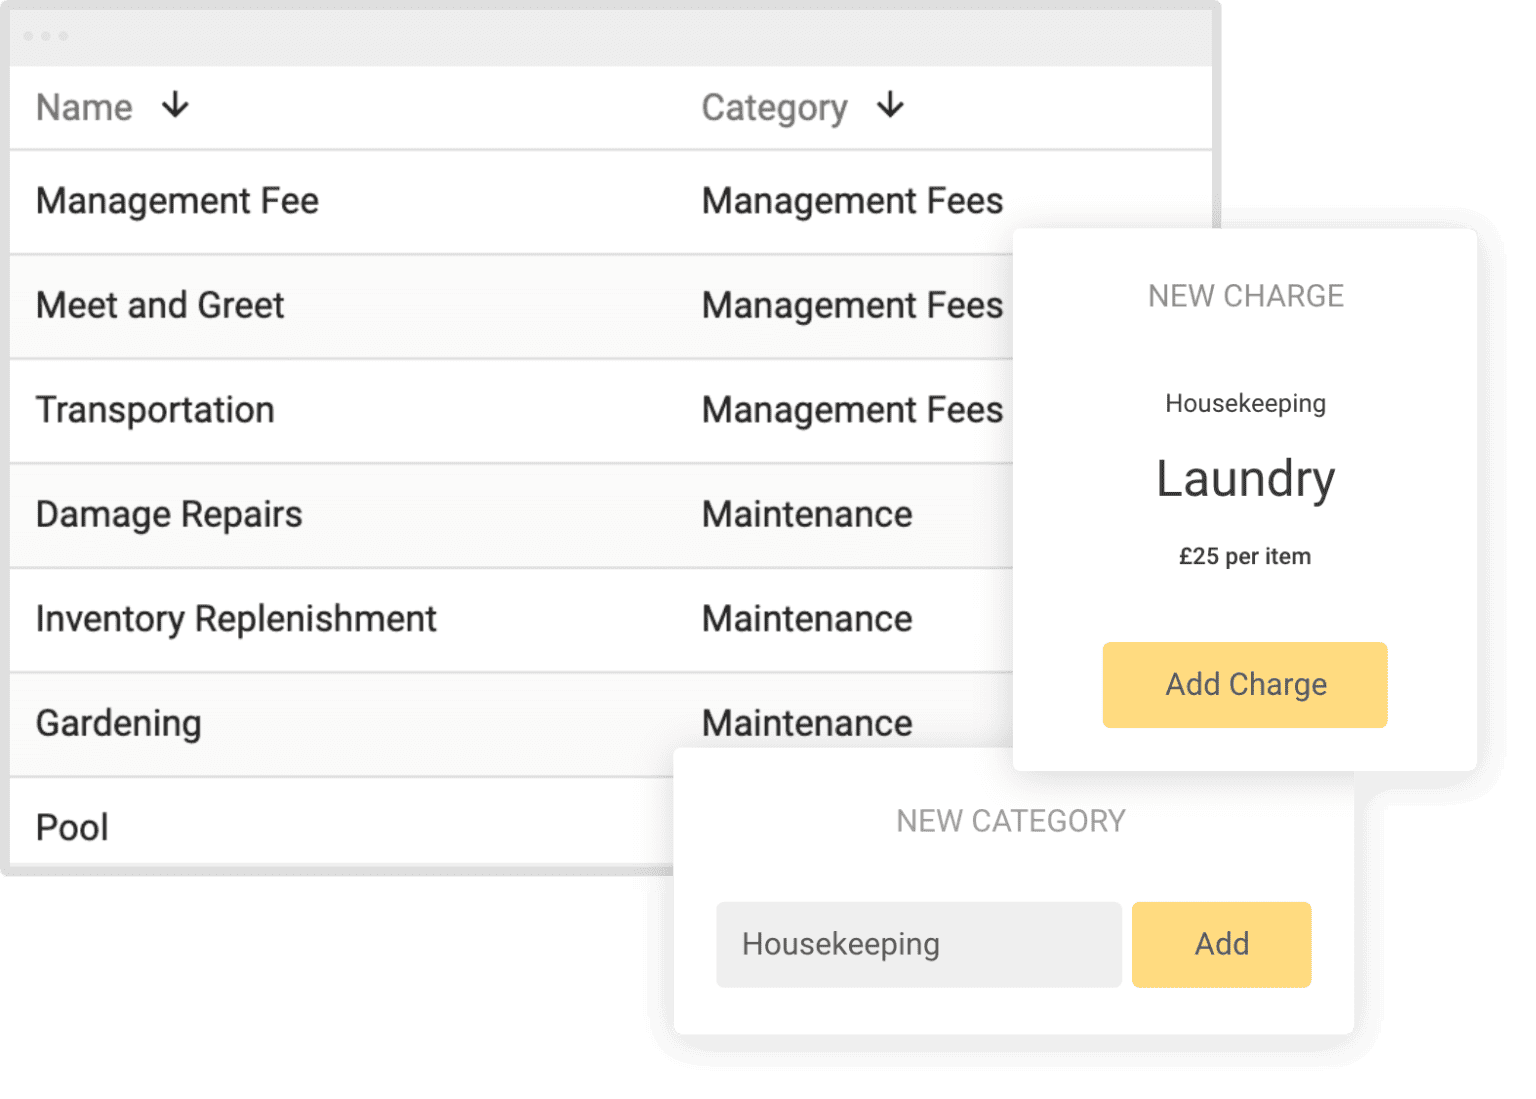
Task: Select the Pool charge row
Action: coord(72,827)
